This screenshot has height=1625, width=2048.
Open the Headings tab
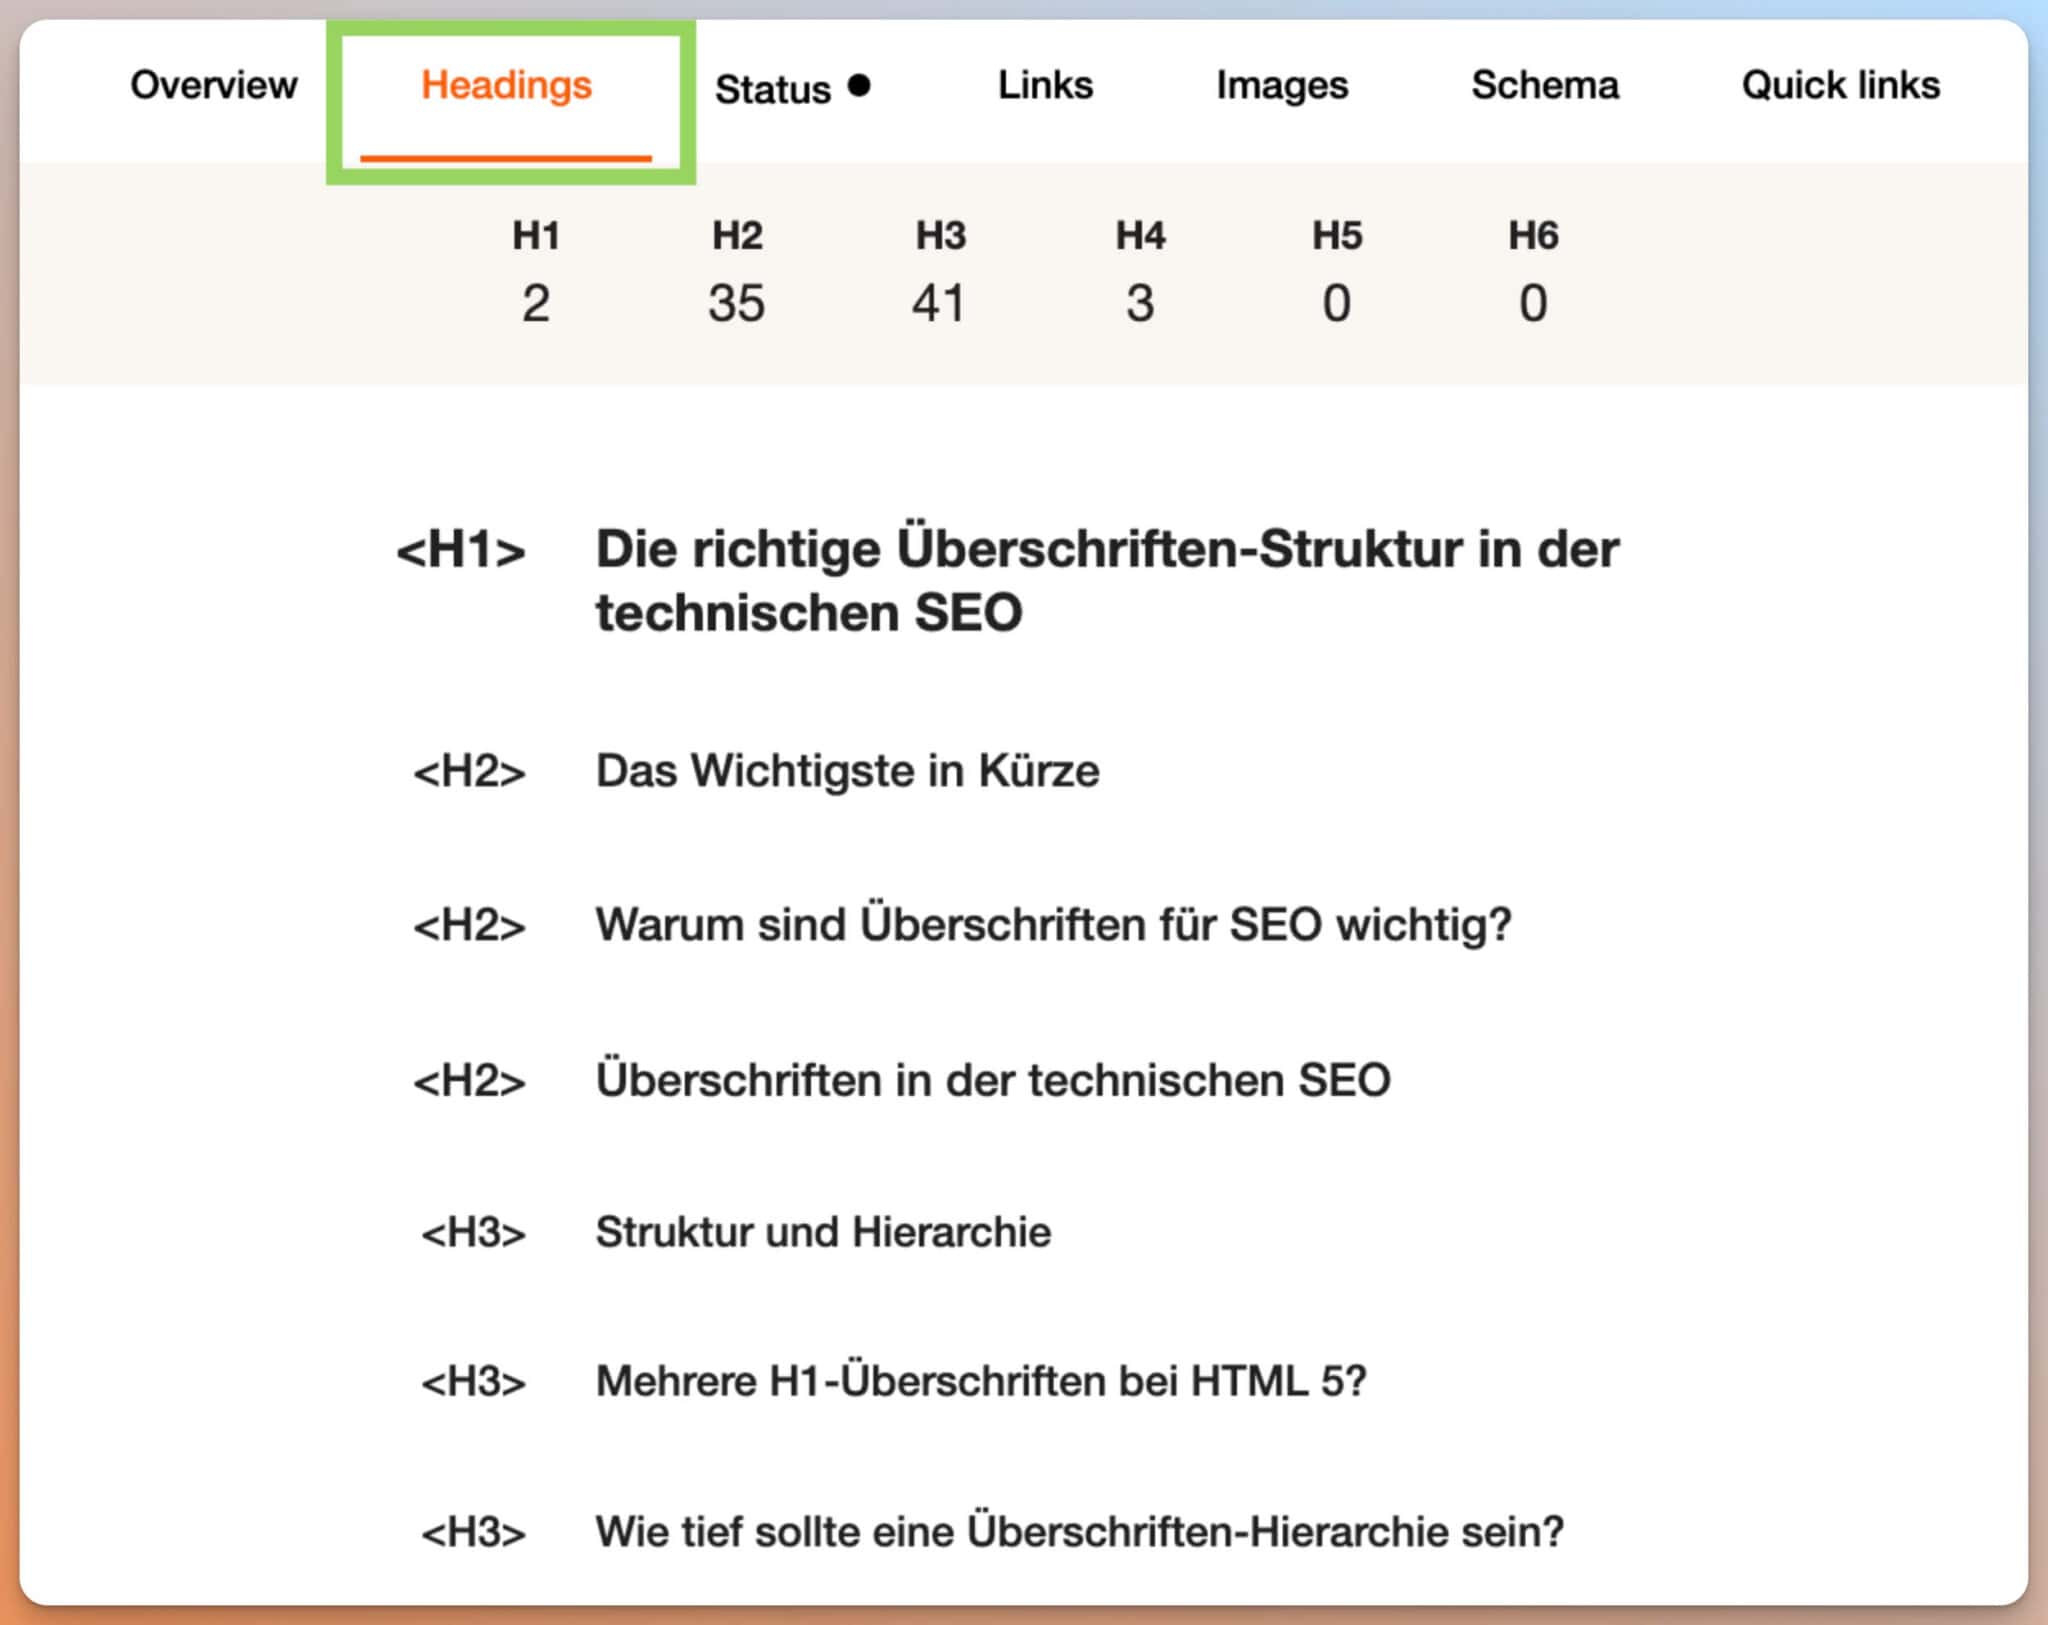[506, 87]
